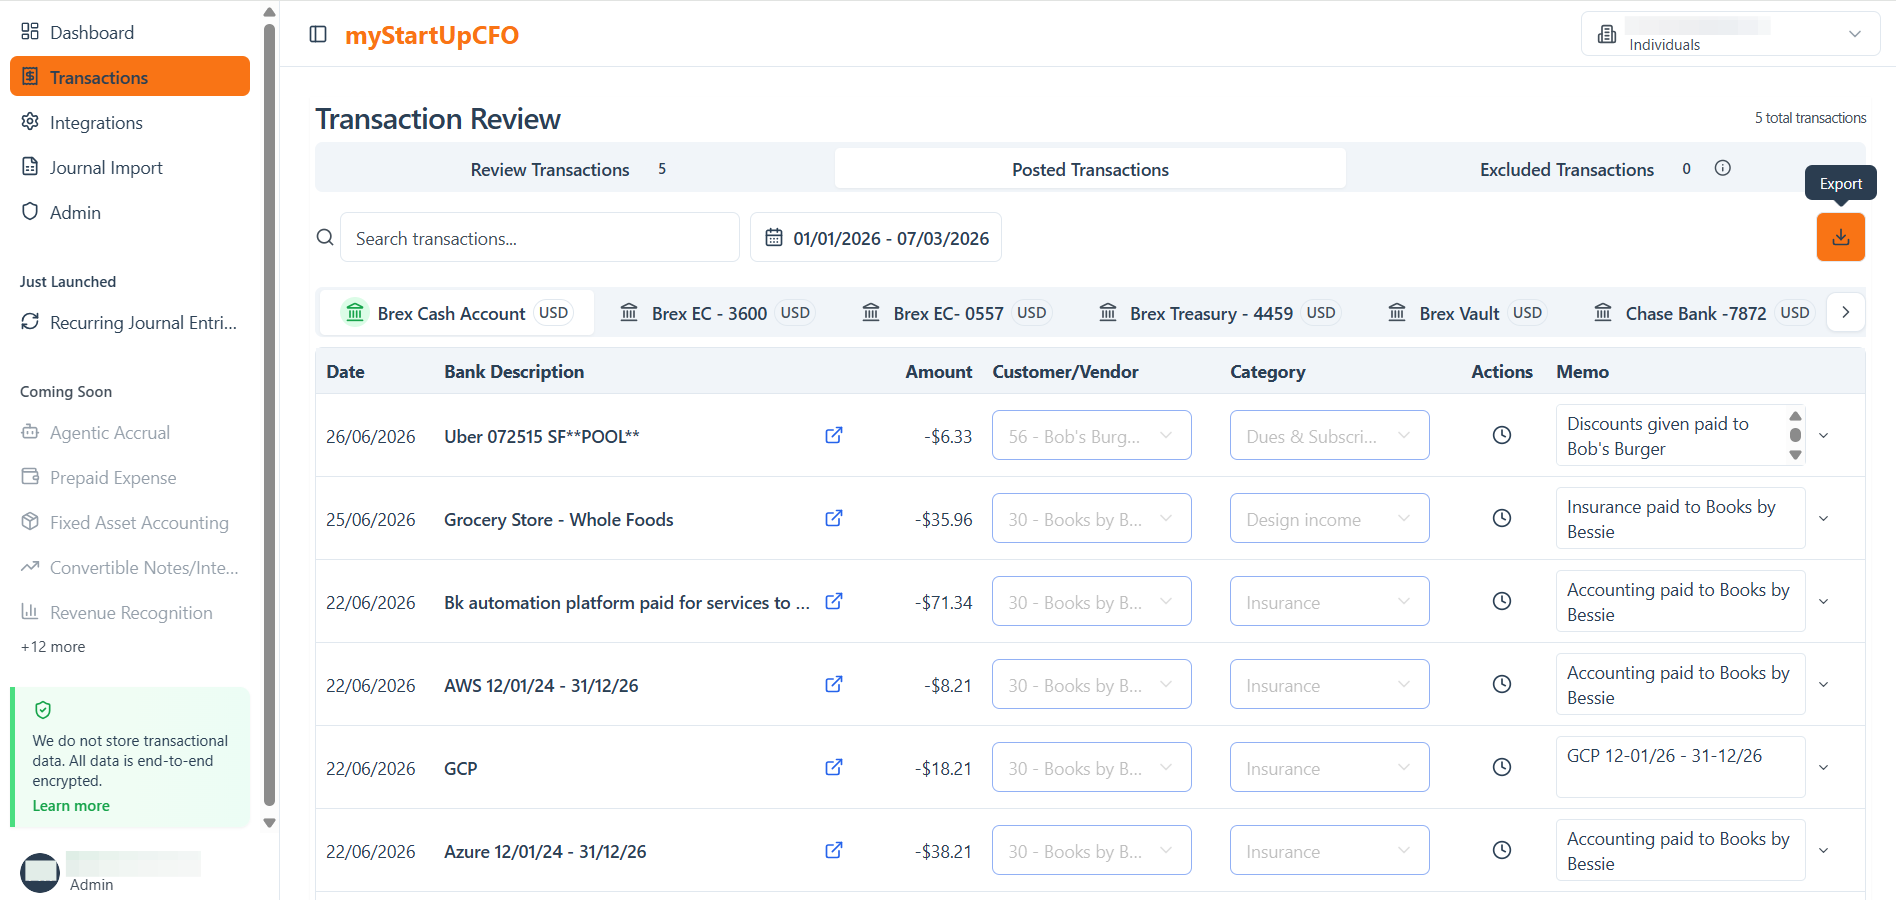Select the Brex EC- 0557 account tab
The image size is (1896, 900).
tap(955, 313)
